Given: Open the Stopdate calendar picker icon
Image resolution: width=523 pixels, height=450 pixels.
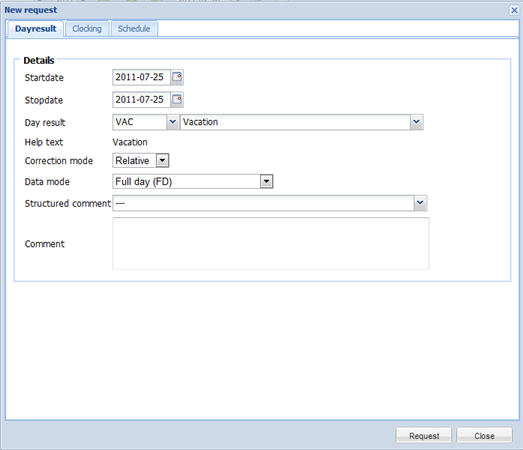Looking at the screenshot, I should [x=177, y=100].
